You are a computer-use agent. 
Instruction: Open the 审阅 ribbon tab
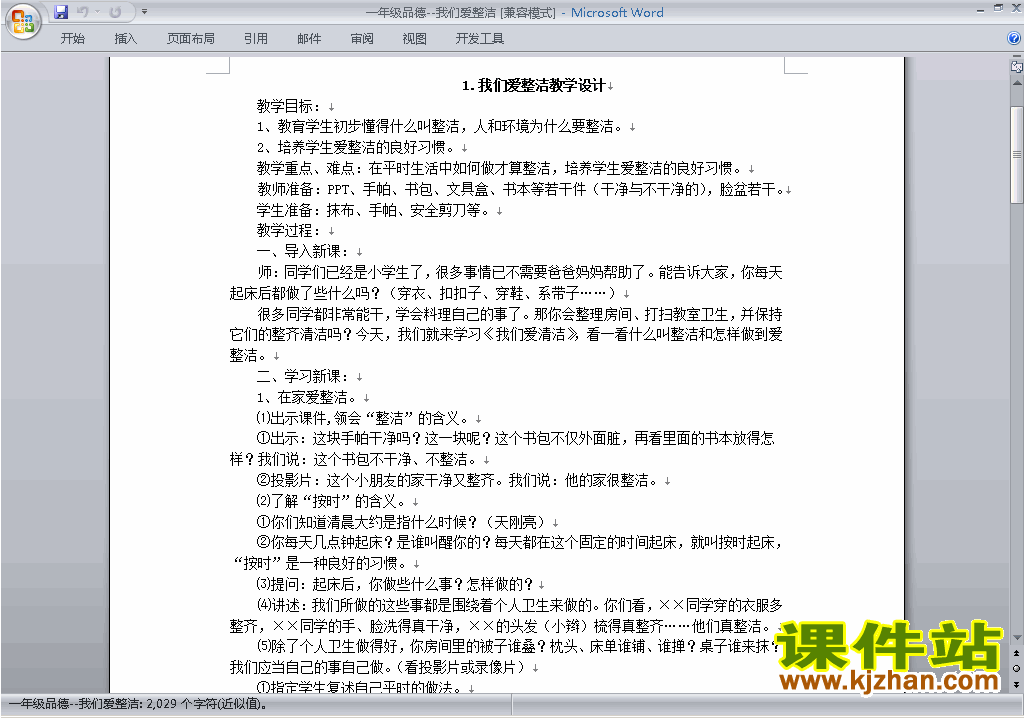[362, 39]
